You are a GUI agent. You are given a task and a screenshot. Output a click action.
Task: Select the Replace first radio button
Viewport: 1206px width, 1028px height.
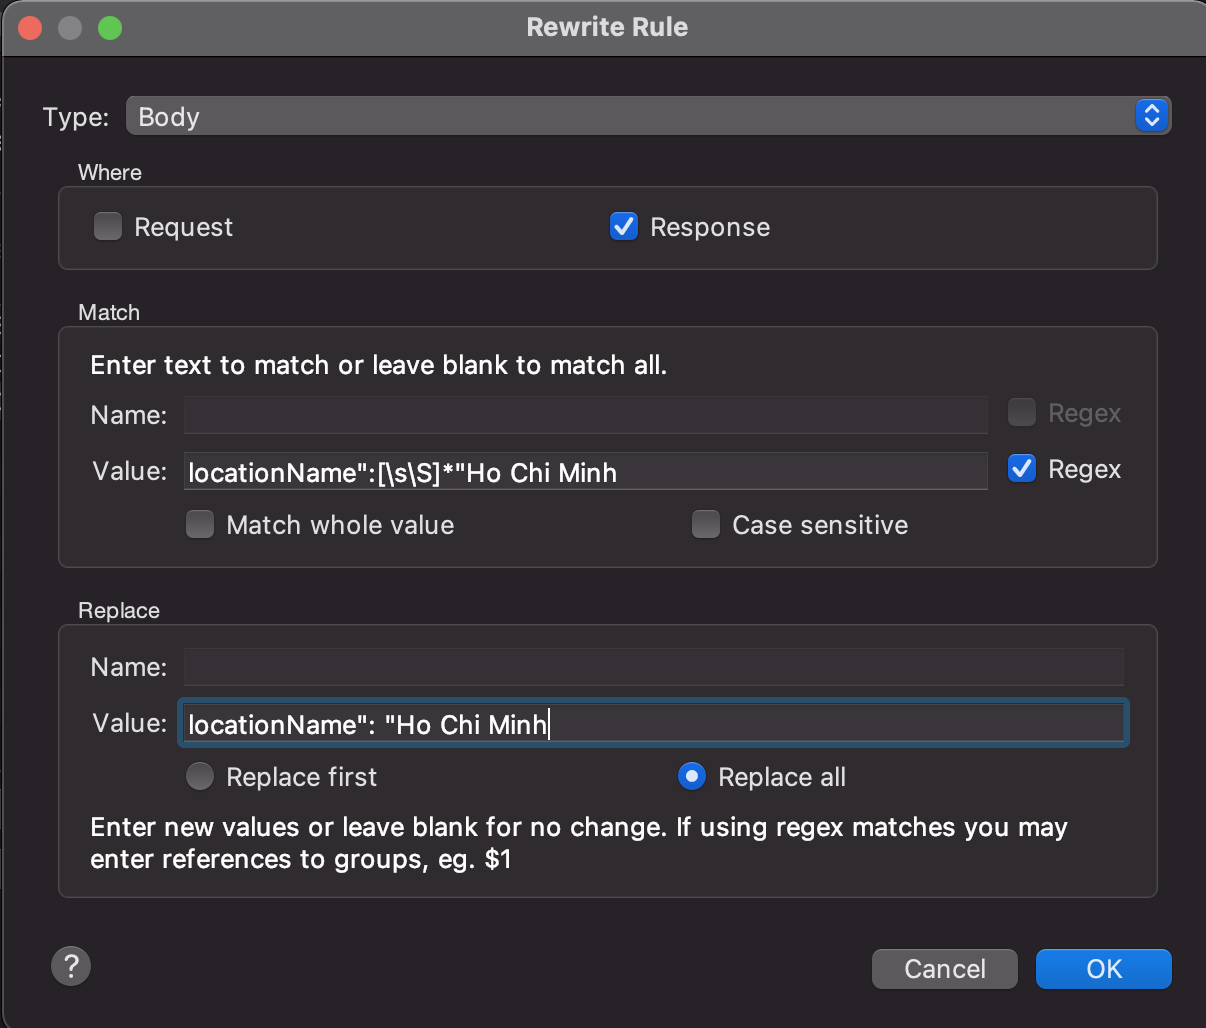click(200, 777)
